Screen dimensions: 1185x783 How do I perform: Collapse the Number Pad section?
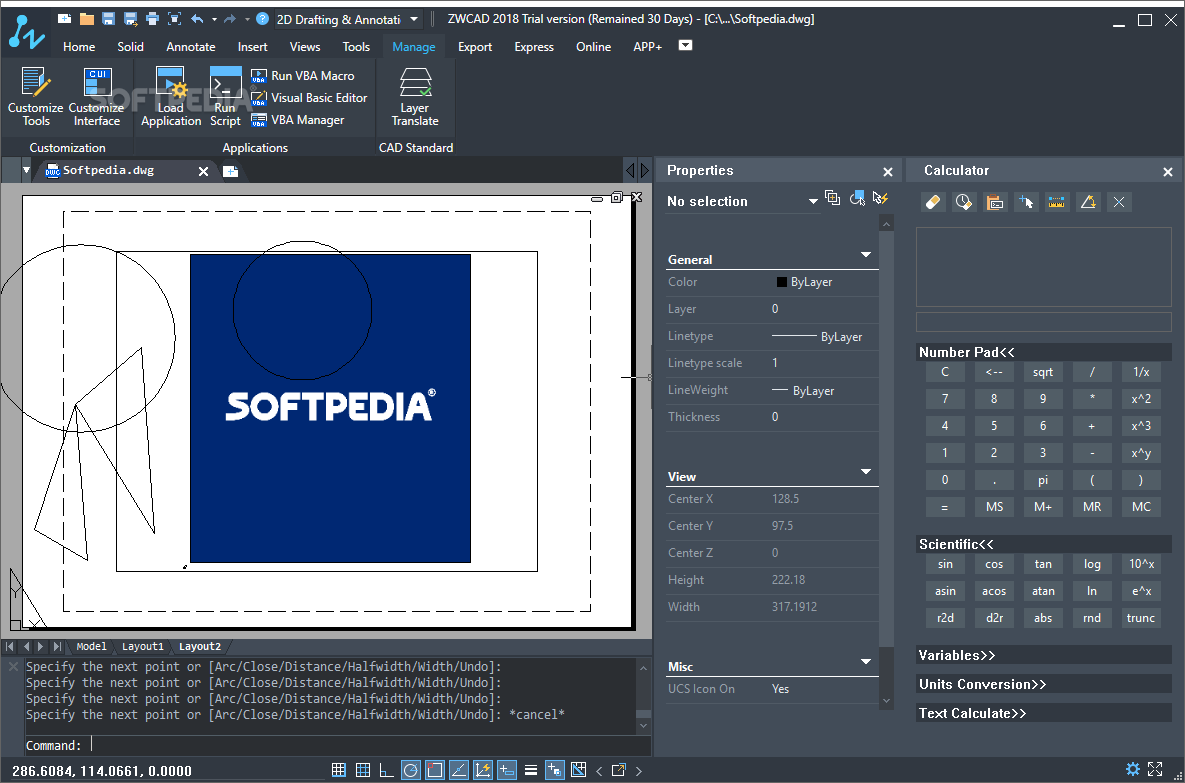1044,352
